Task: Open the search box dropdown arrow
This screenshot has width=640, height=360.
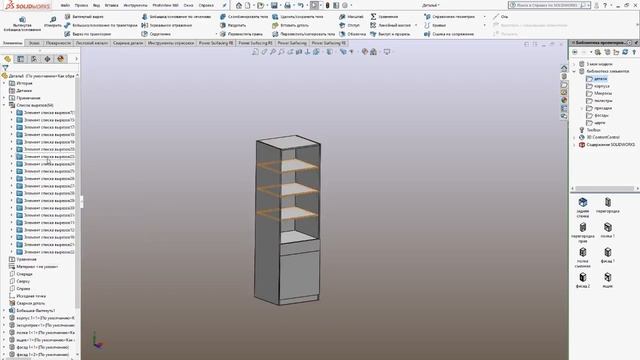Action: (589, 5)
